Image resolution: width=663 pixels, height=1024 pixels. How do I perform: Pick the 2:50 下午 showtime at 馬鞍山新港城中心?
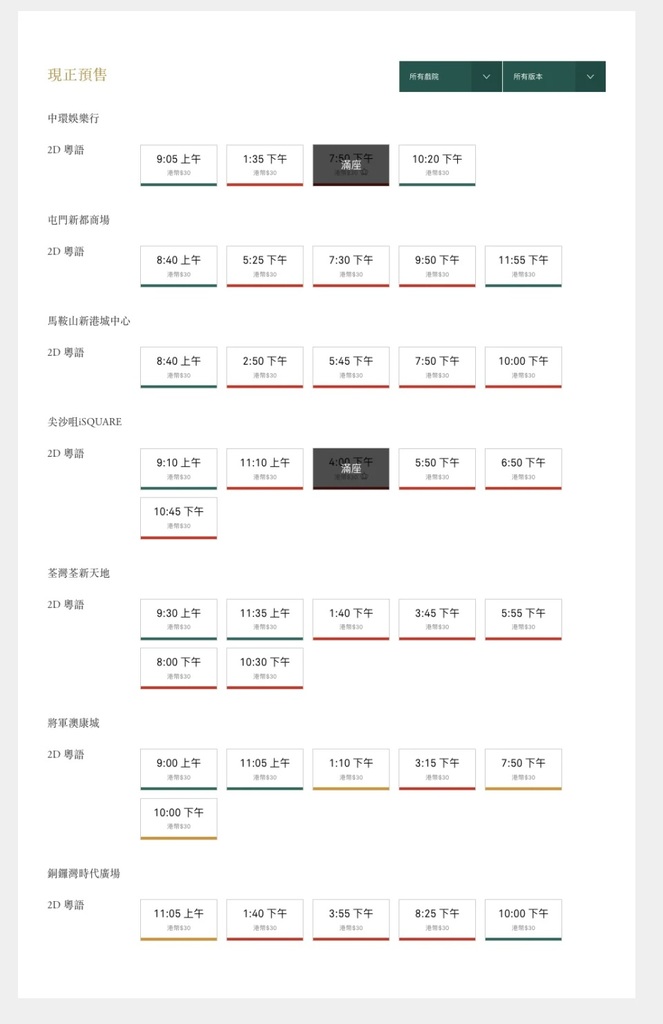(264, 366)
